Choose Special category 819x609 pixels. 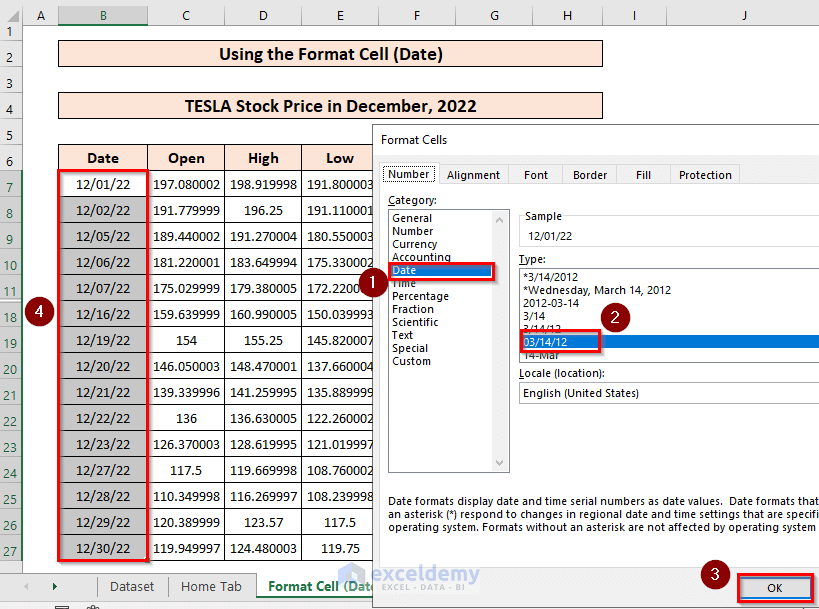point(410,348)
